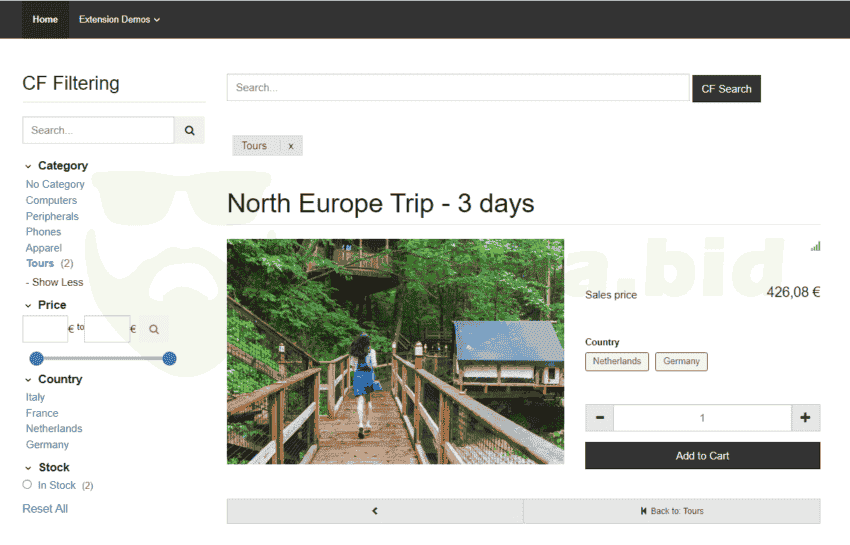Increase quantity with the plus button

[805, 418]
